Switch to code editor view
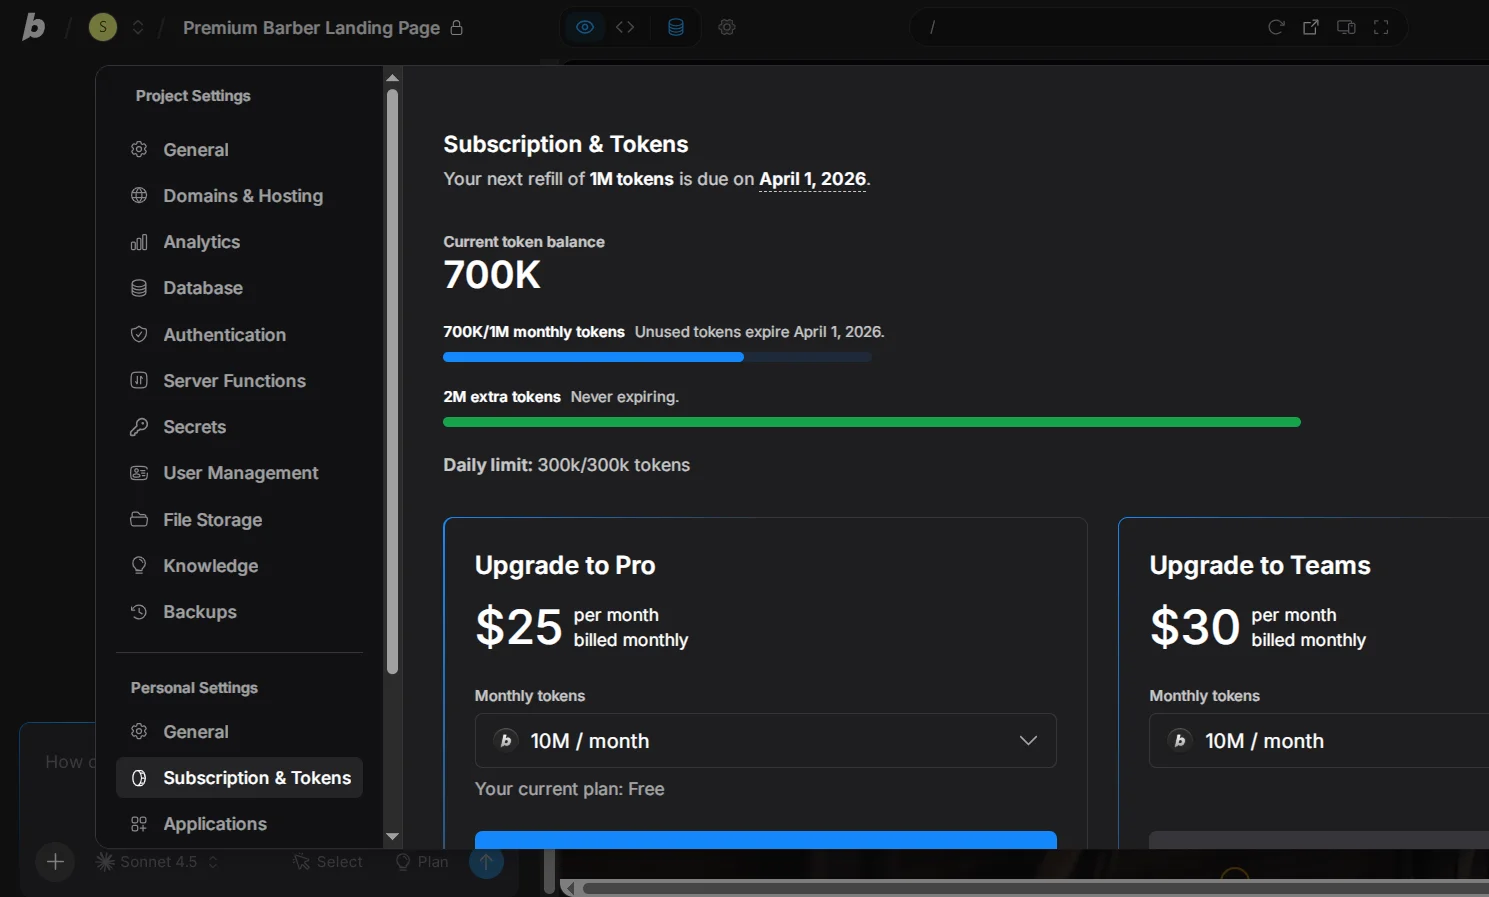1489x897 pixels. coord(625,27)
